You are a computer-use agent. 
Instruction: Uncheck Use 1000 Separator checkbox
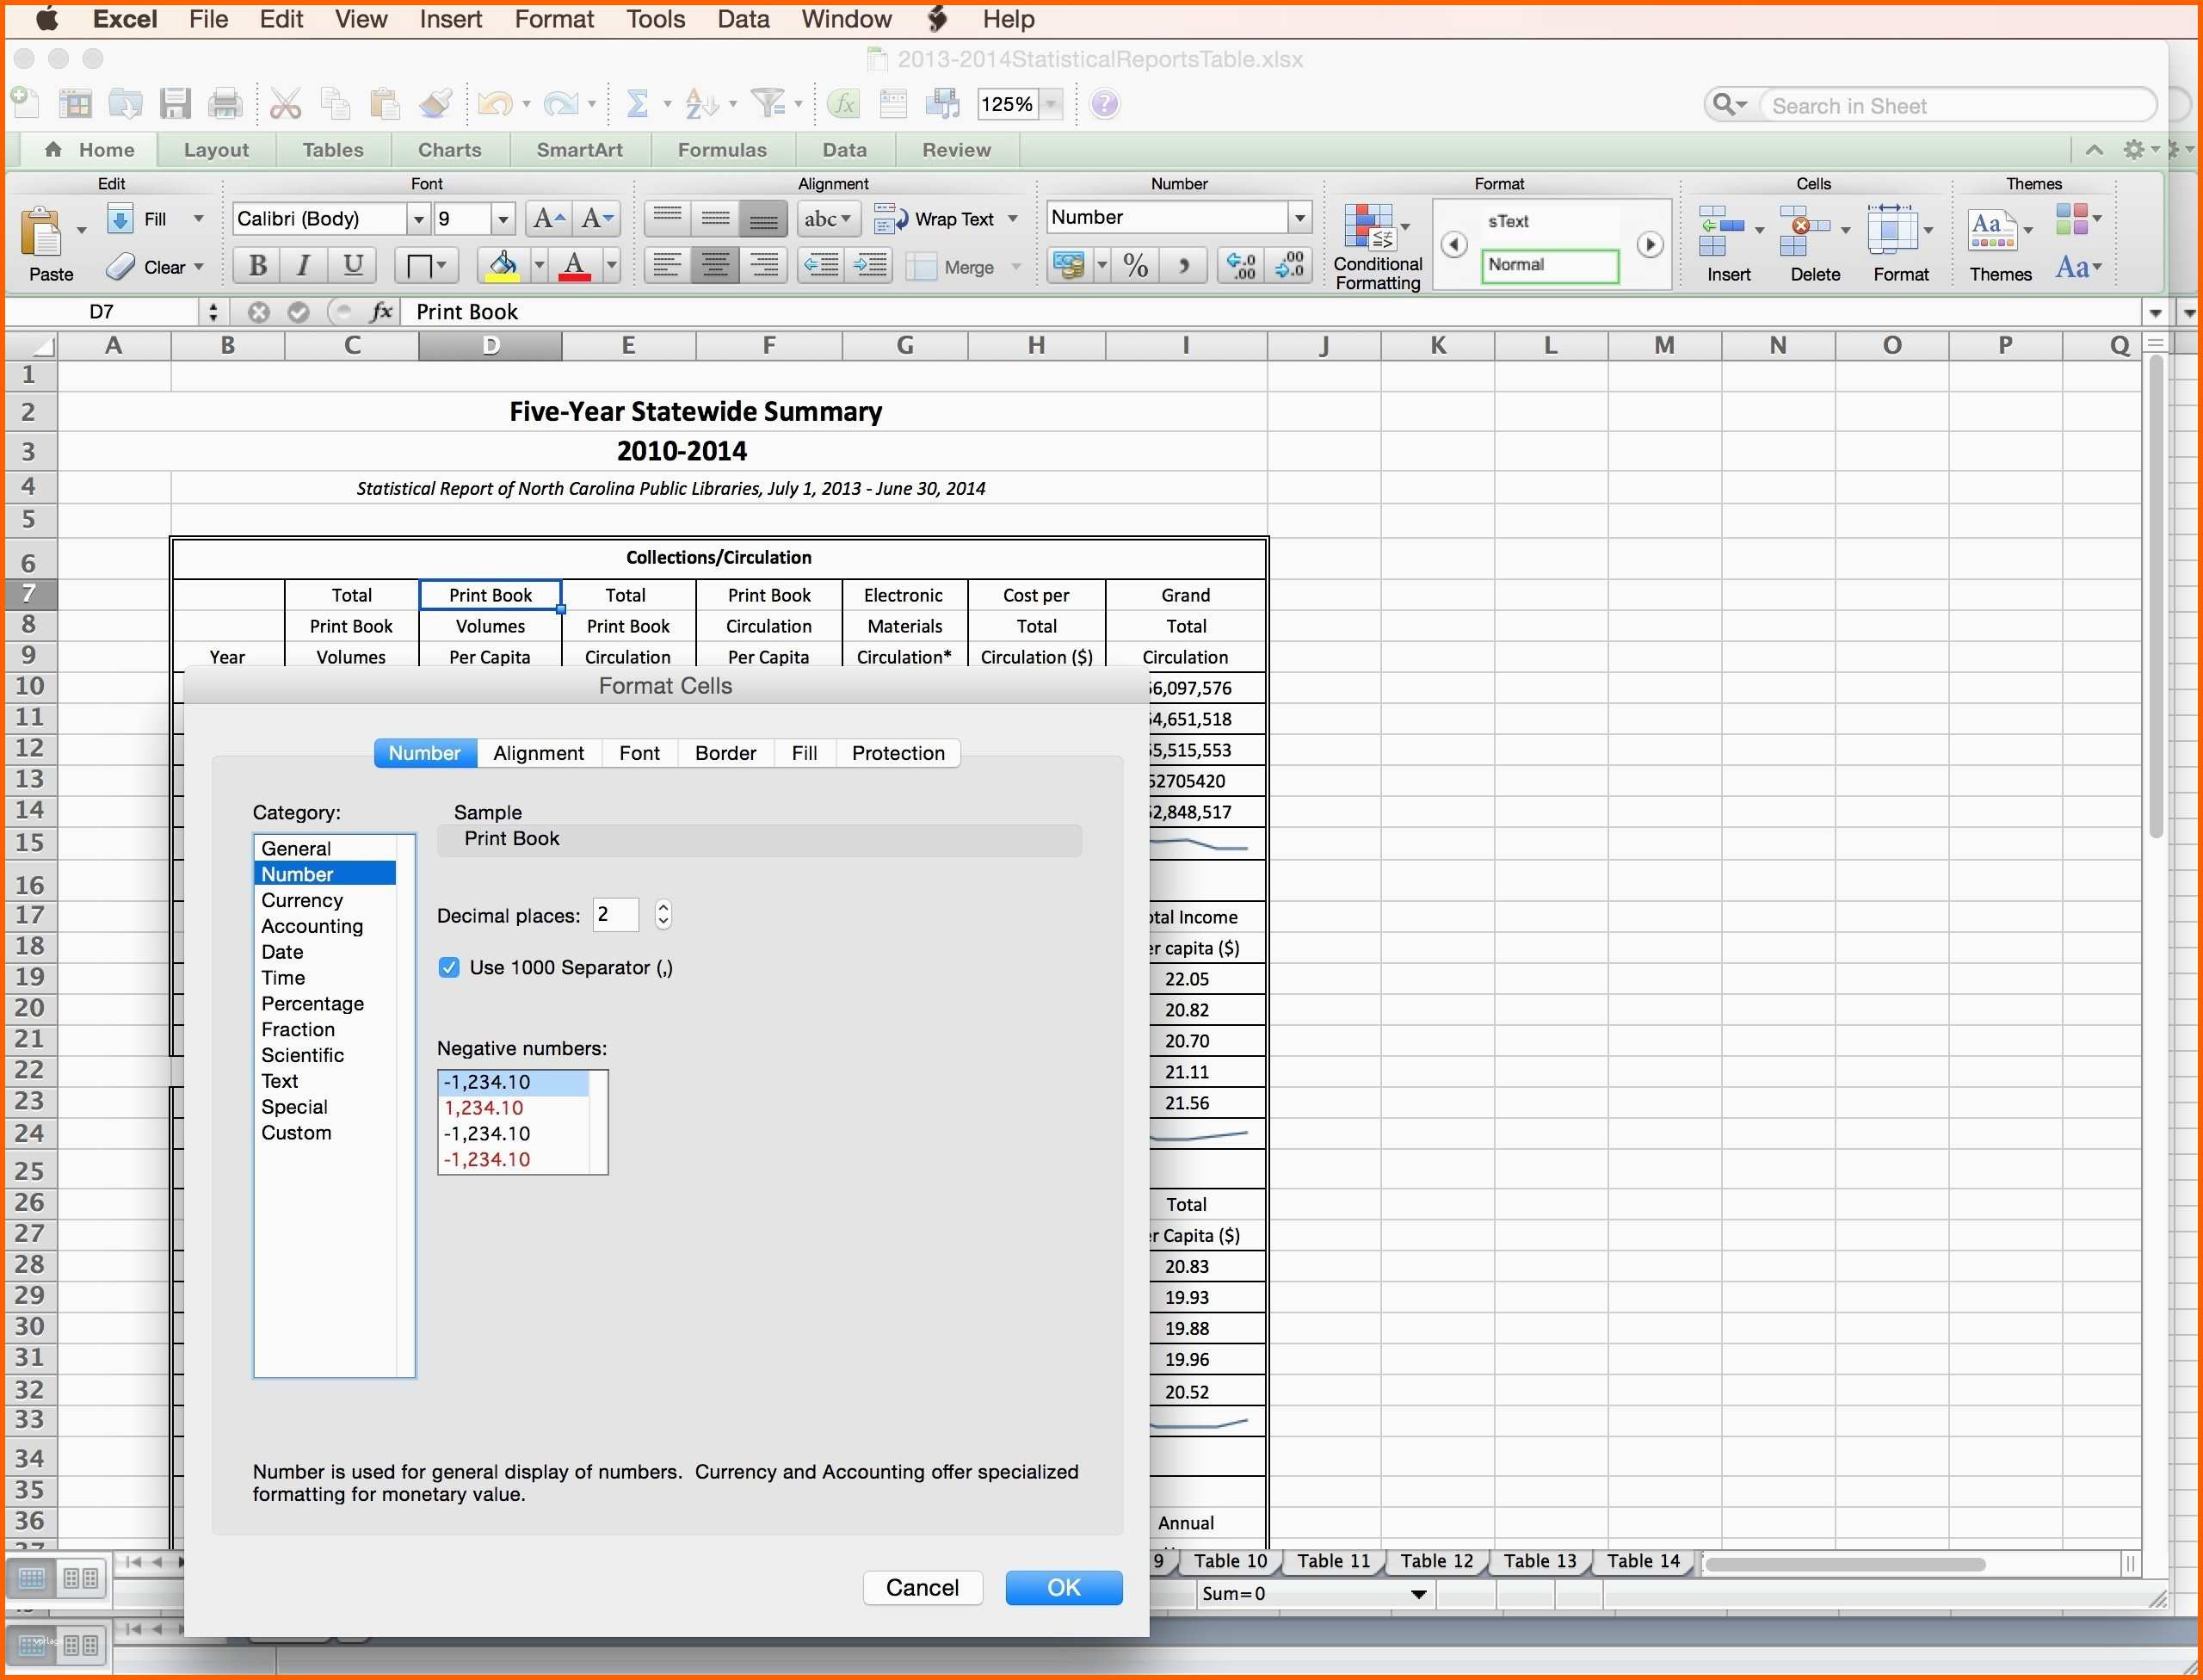tap(449, 967)
